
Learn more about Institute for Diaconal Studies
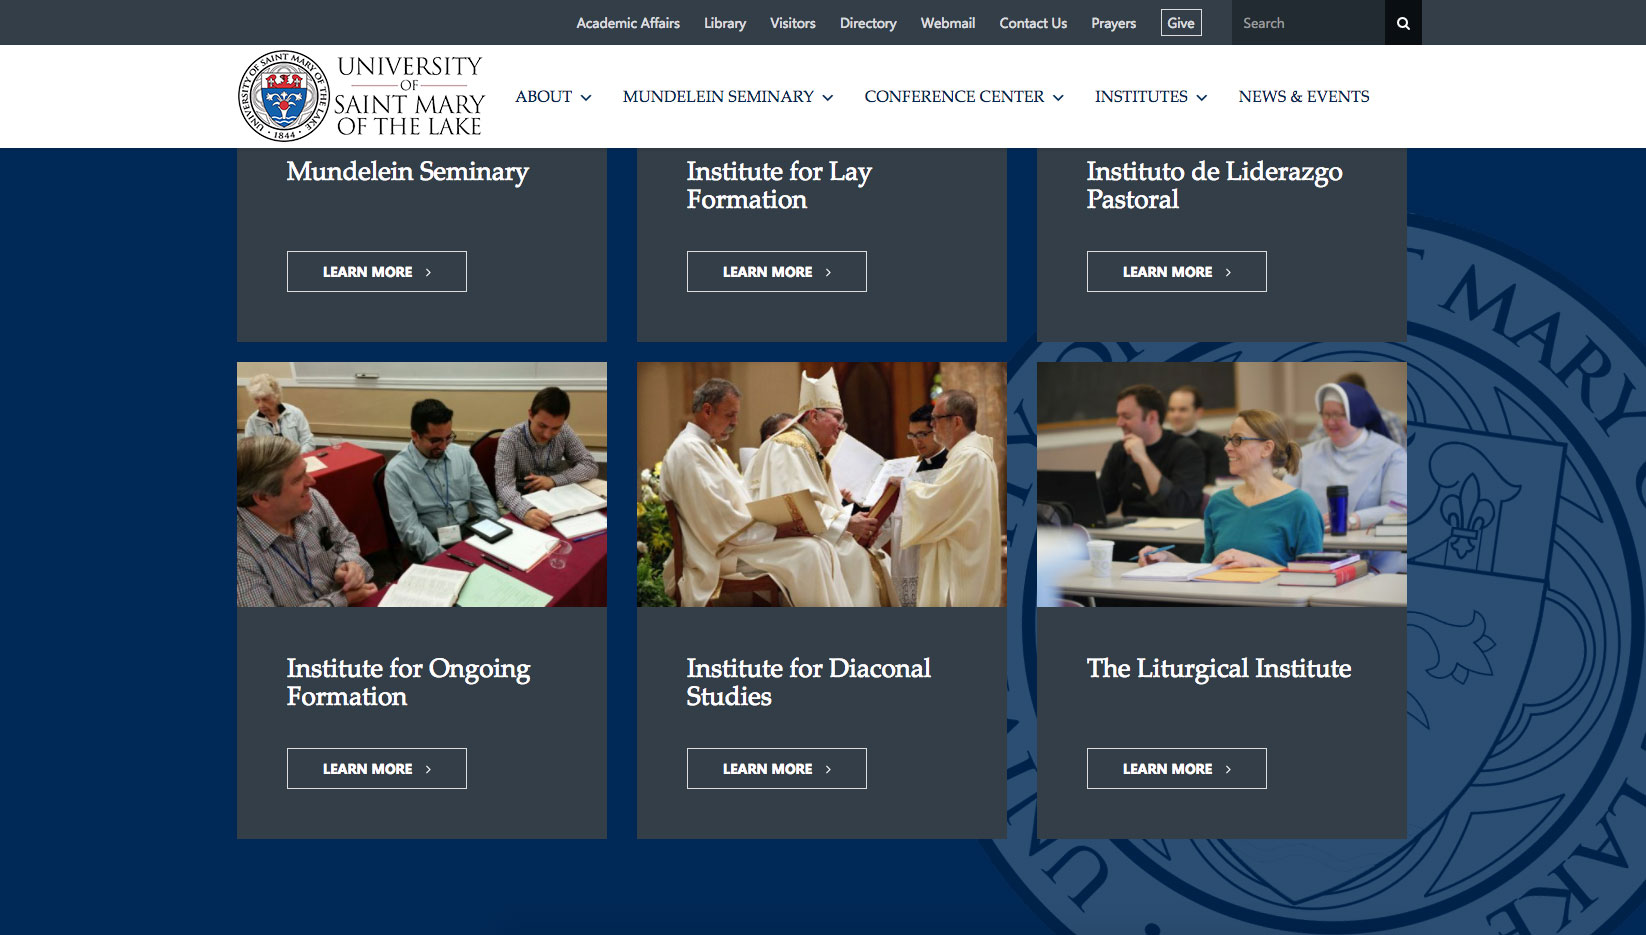[777, 769]
